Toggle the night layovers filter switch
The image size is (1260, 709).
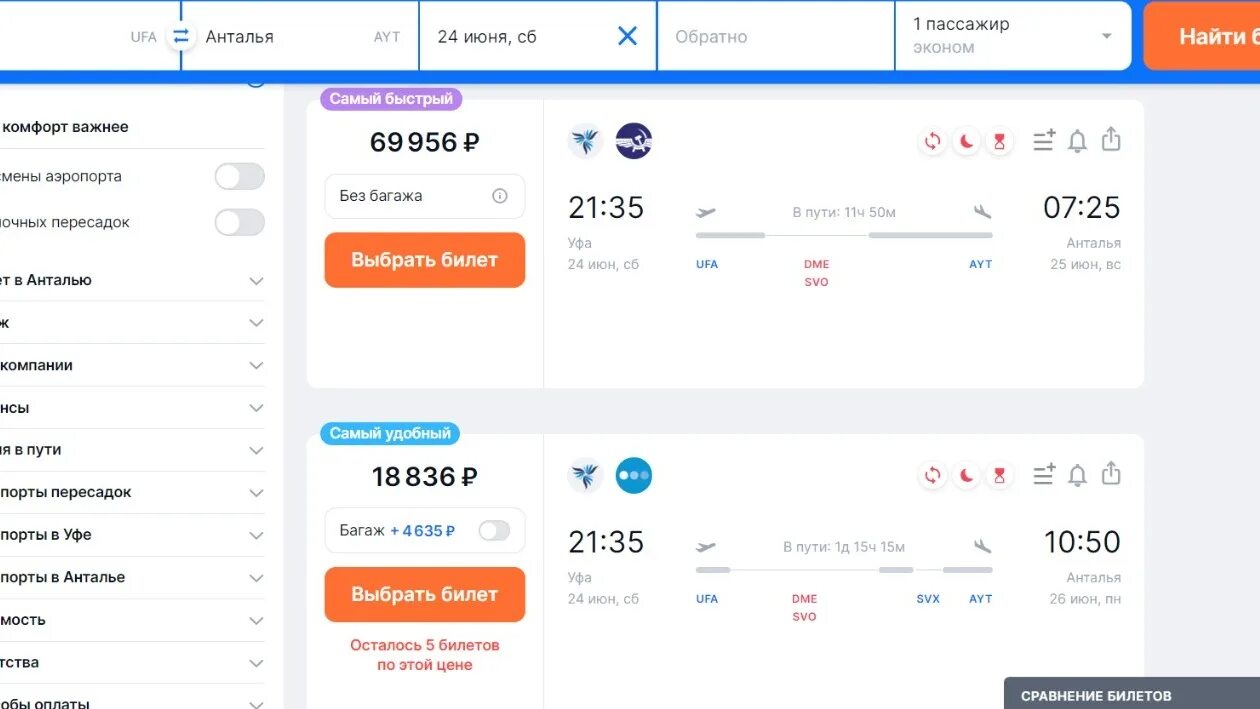coord(240,222)
